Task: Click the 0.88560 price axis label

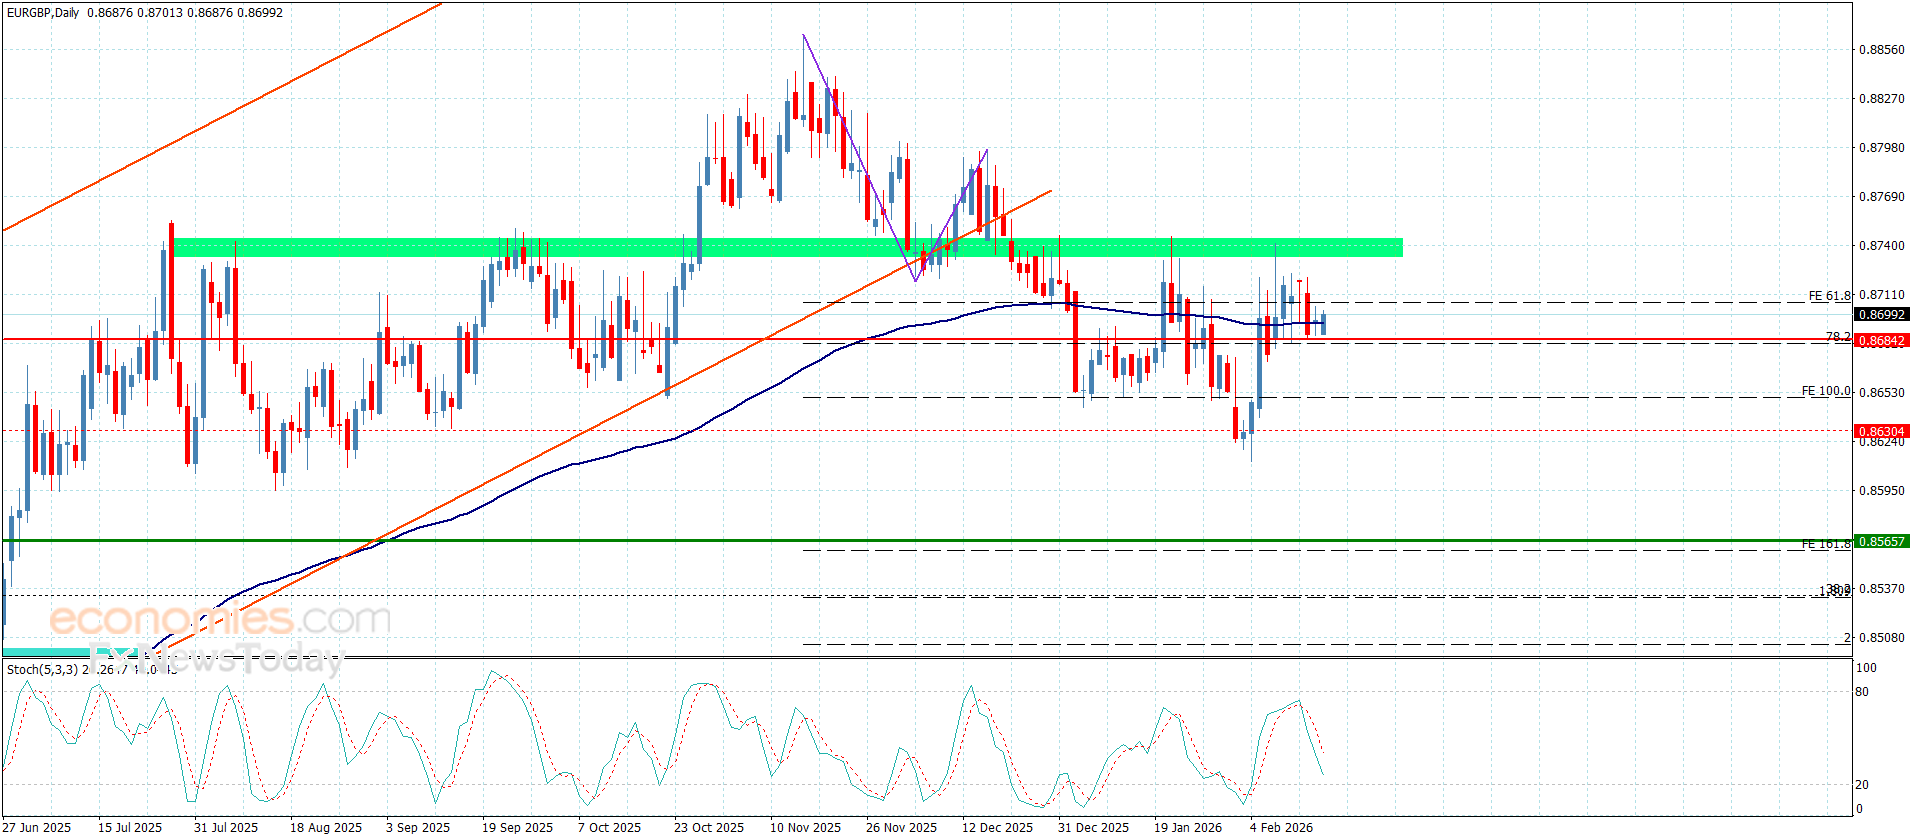Action: (x=1881, y=50)
